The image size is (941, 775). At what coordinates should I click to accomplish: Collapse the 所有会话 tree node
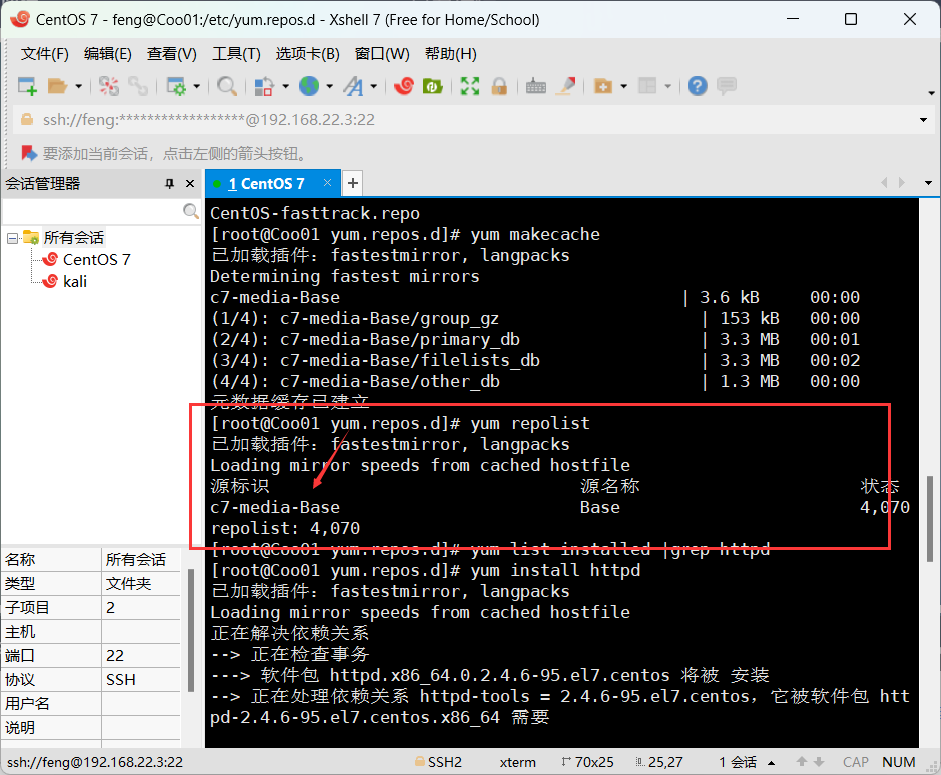coord(12,238)
